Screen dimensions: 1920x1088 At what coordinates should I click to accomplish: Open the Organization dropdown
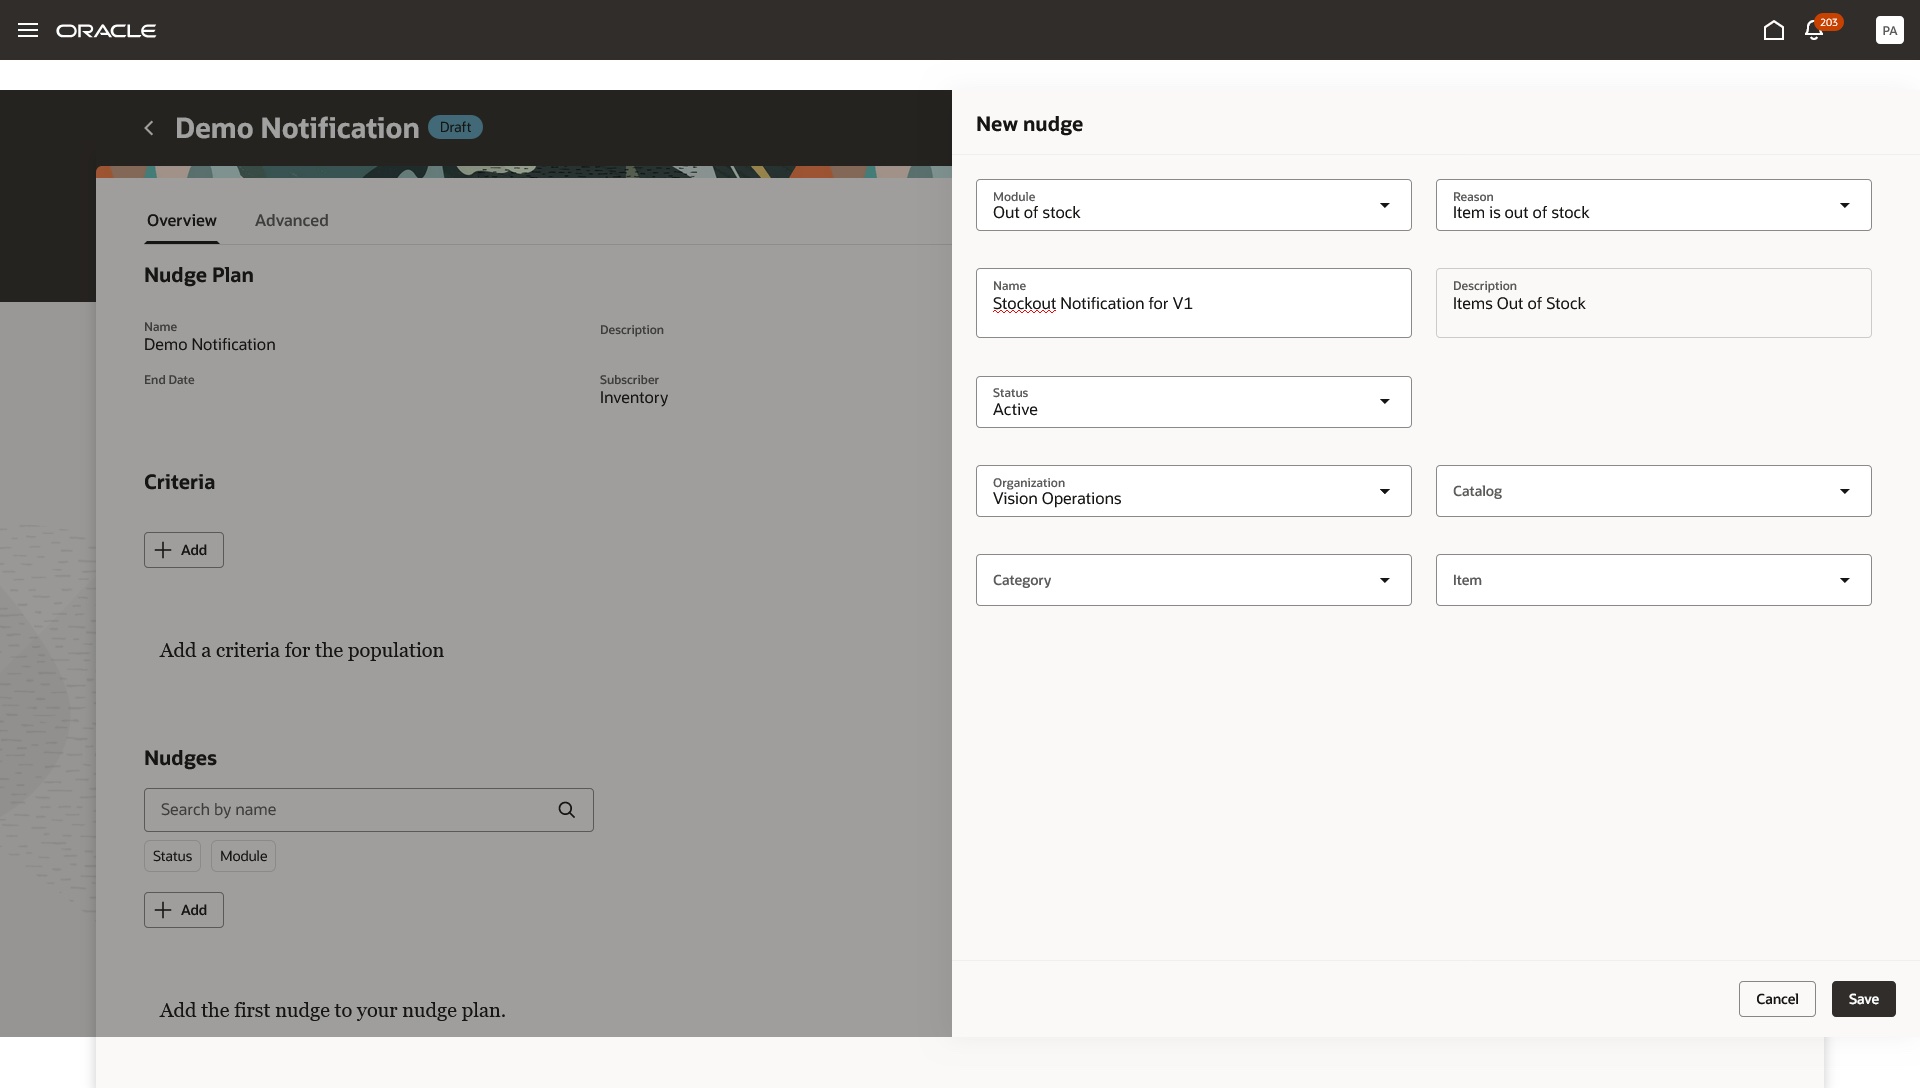tap(1384, 491)
